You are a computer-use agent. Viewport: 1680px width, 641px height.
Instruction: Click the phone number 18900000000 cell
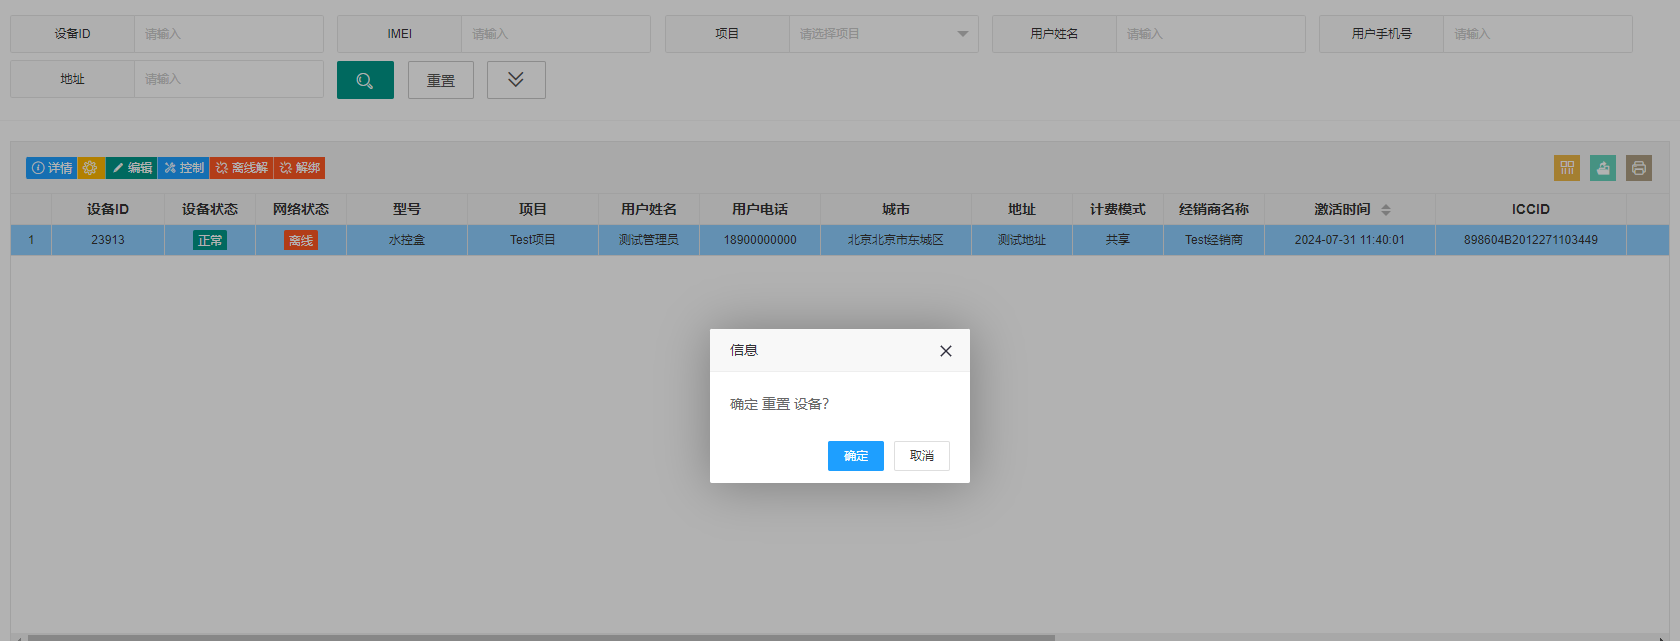point(760,240)
